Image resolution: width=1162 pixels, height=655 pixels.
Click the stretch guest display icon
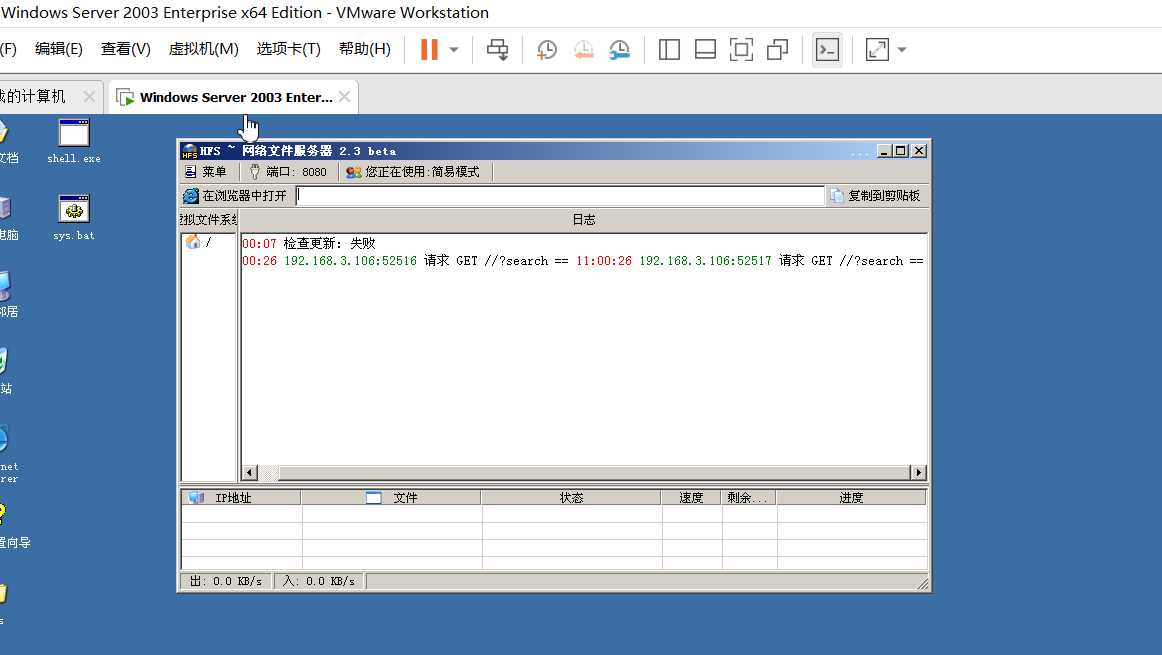click(877, 50)
